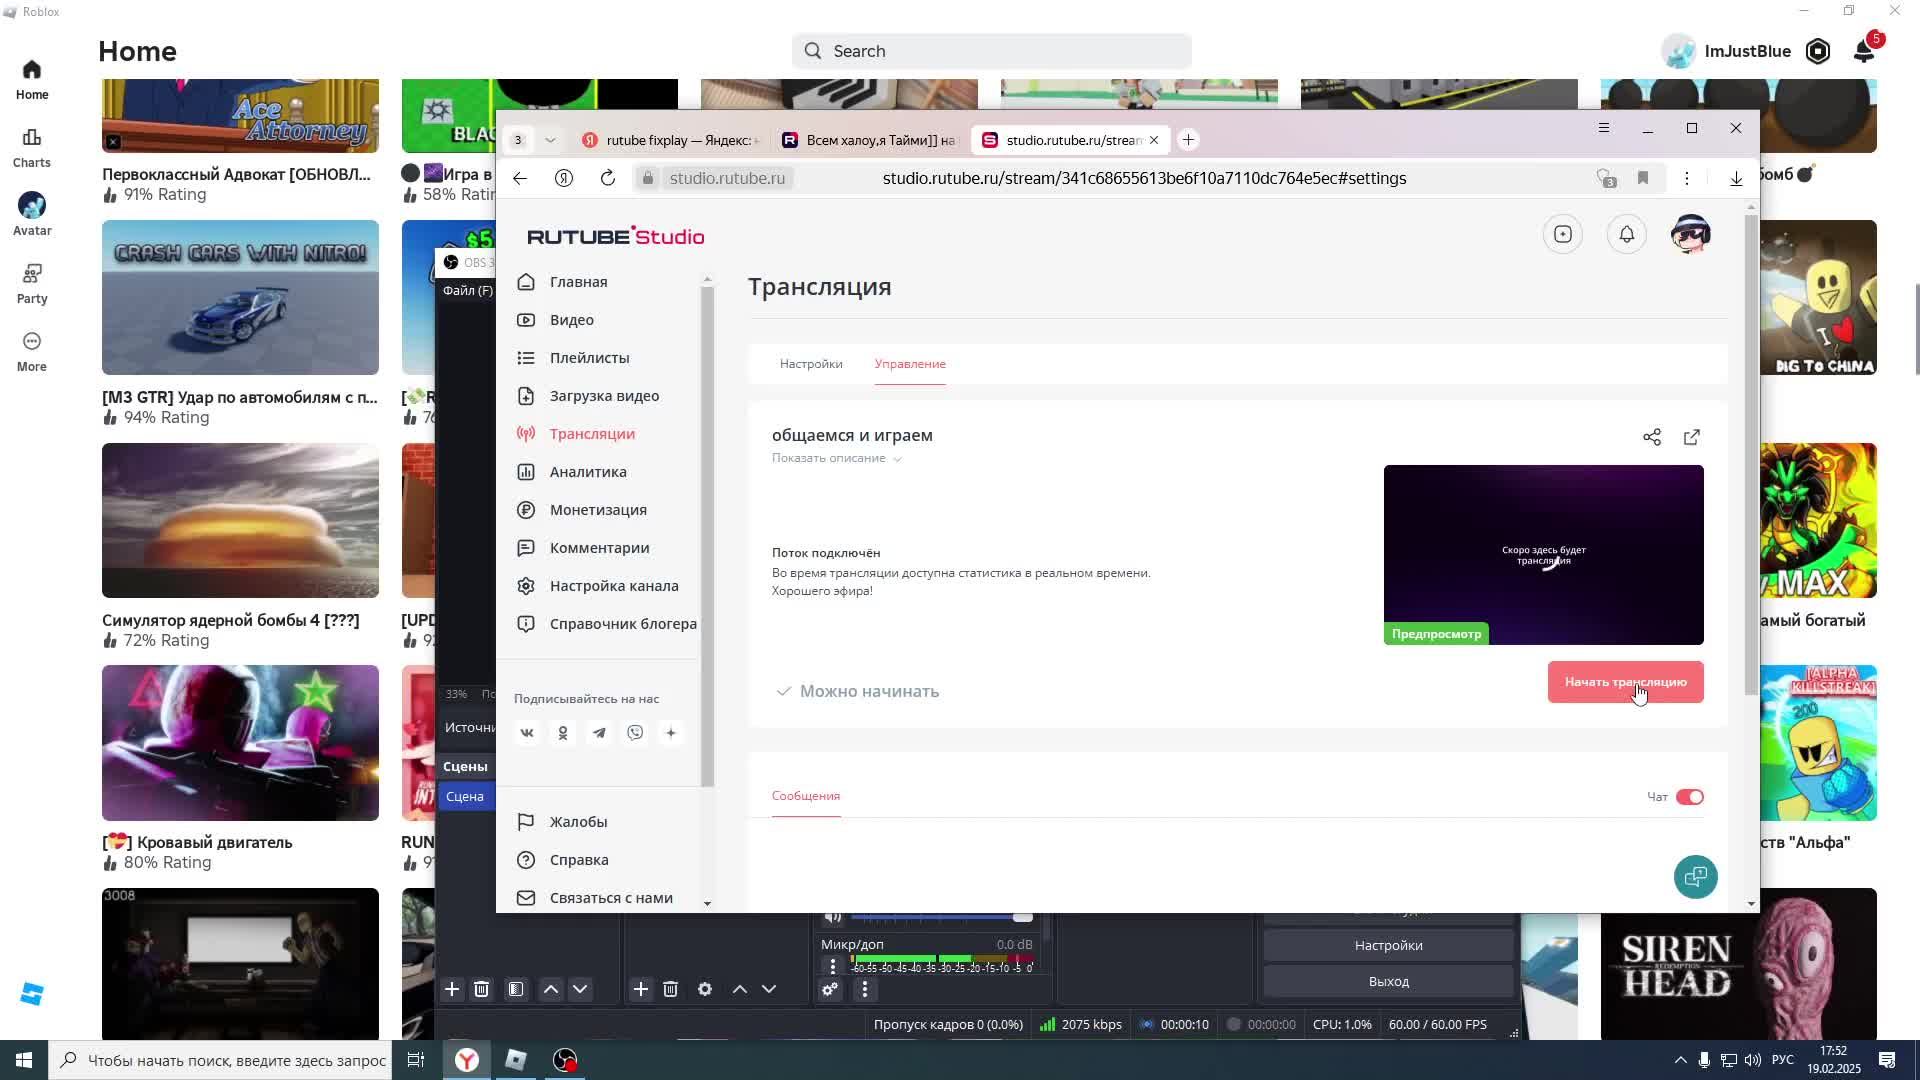Click the Robux icon in Roblox header
Viewport: 1920px width, 1080px height.
click(x=1818, y=51)
